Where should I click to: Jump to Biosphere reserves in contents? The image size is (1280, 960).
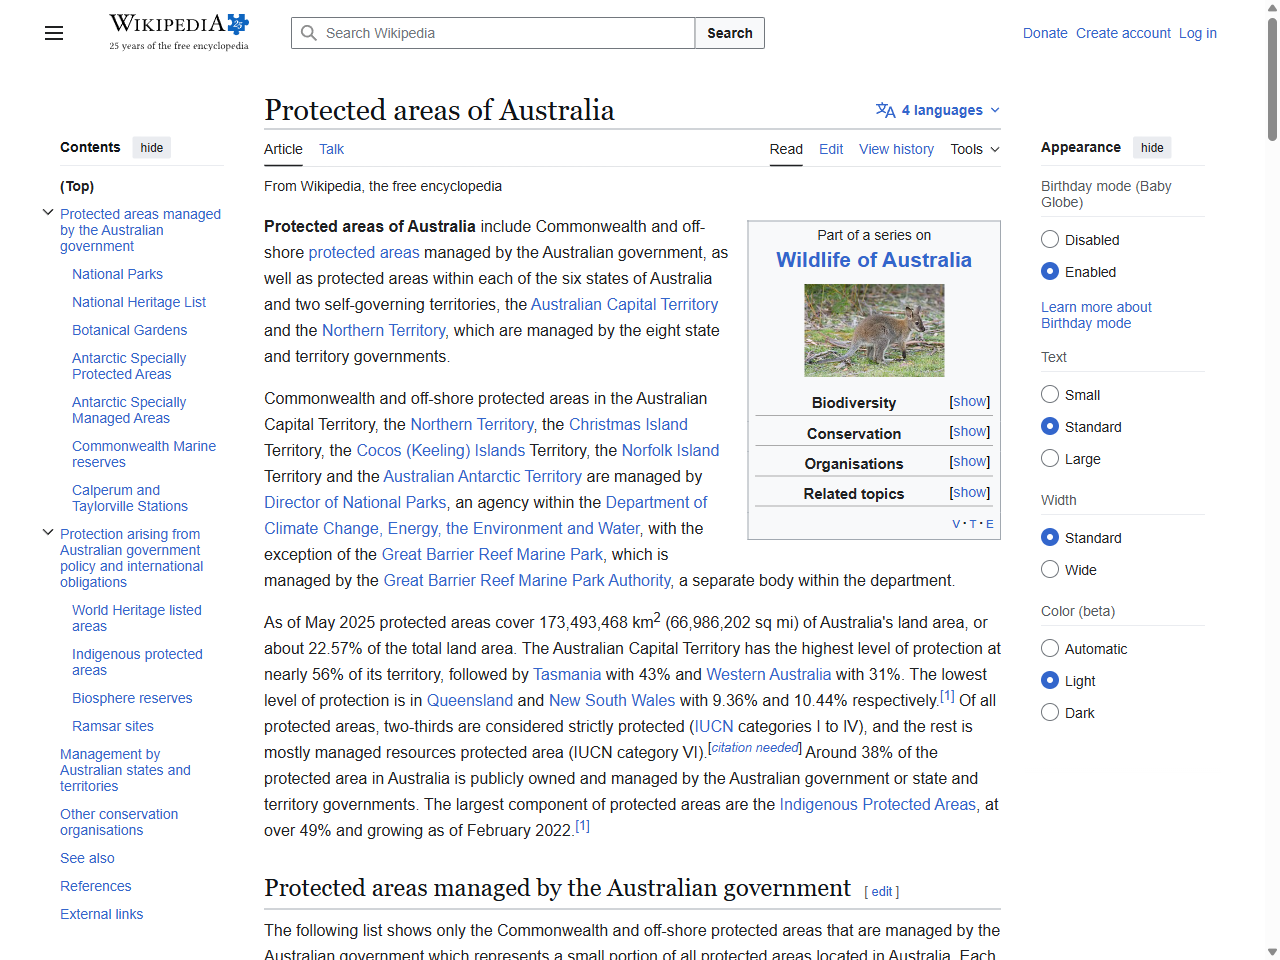tap(132, 698)
